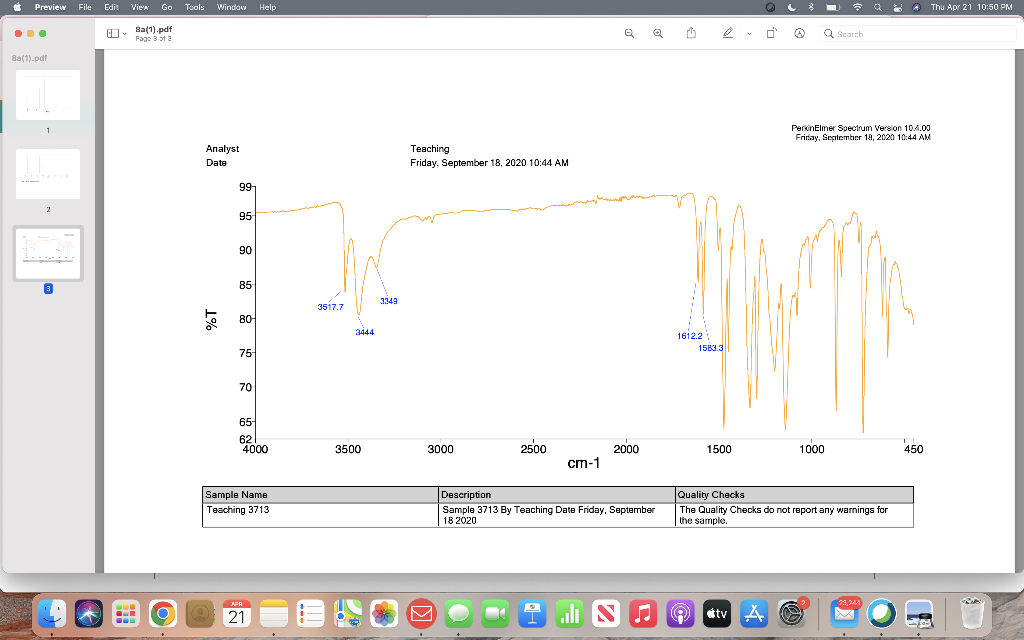The width and height of the screenshot is (1024, 640).
Task: Open Music from the Dock
Action: pos(643,613)
